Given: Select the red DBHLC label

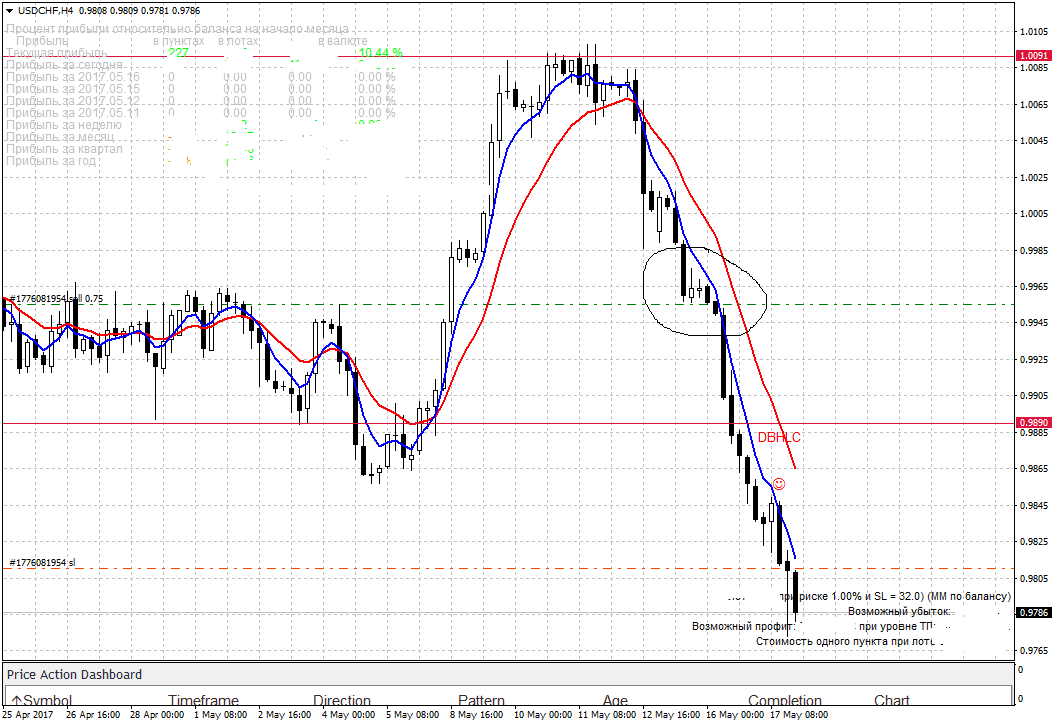Looking at the screenshot, I should 779,438.
